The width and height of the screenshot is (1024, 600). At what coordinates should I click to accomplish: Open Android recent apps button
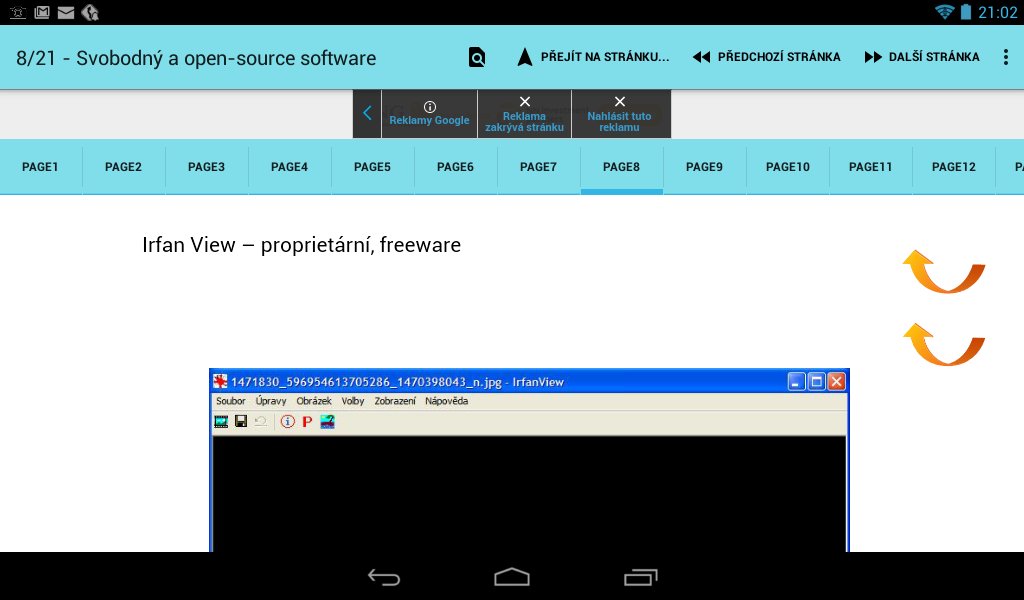[640, 577]
